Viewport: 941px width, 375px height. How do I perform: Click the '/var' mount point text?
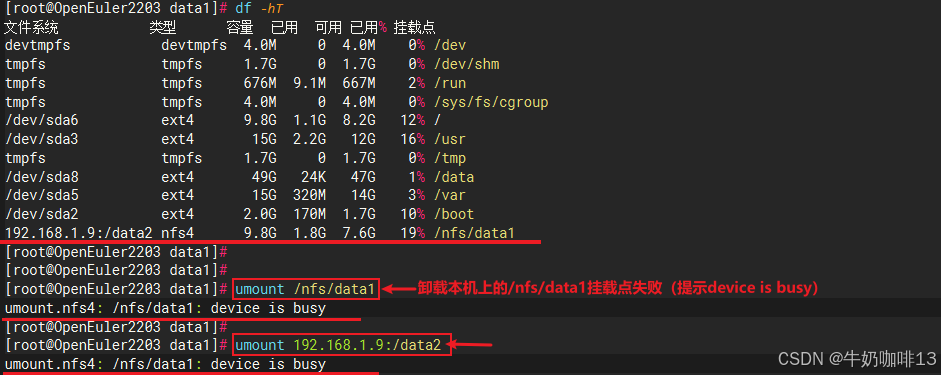pos(449,196)
